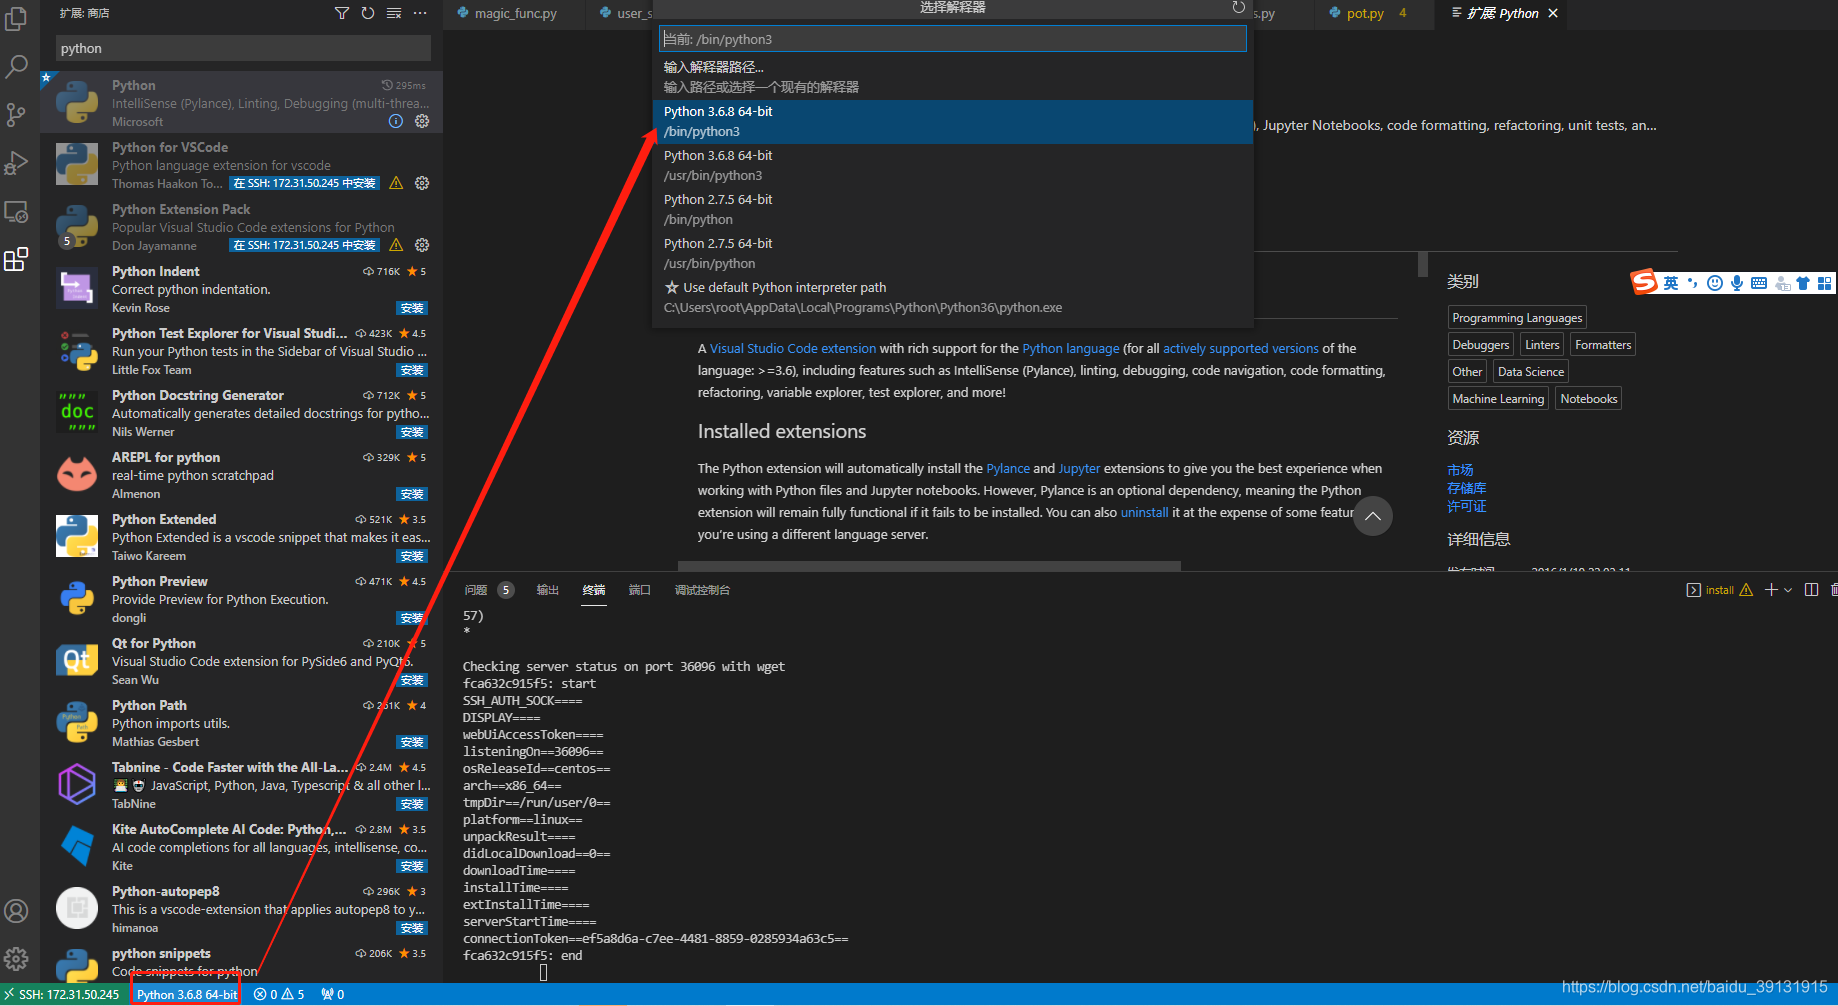
Task: Open the manage gear for Python Extension Pack
Action: (x=422, y=245)
